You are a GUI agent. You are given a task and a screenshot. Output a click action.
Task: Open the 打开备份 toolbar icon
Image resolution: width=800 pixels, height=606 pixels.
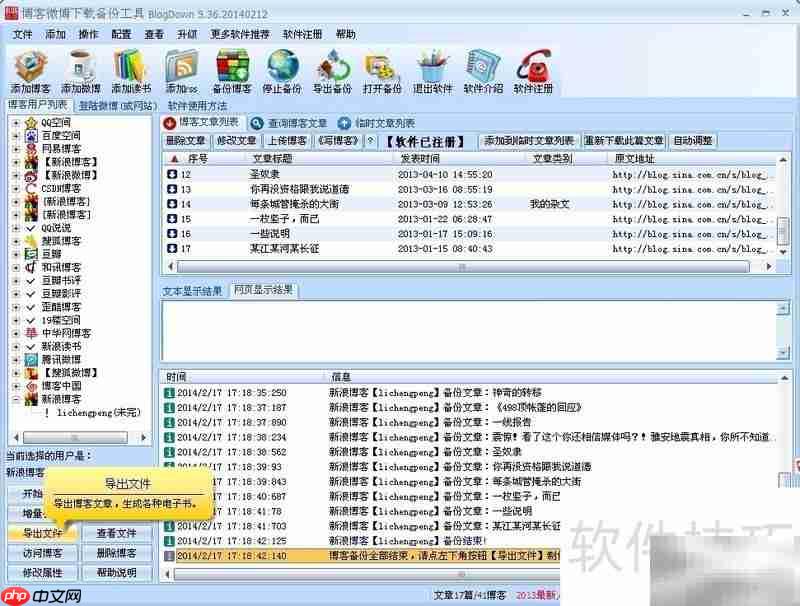tap(382, 67)
